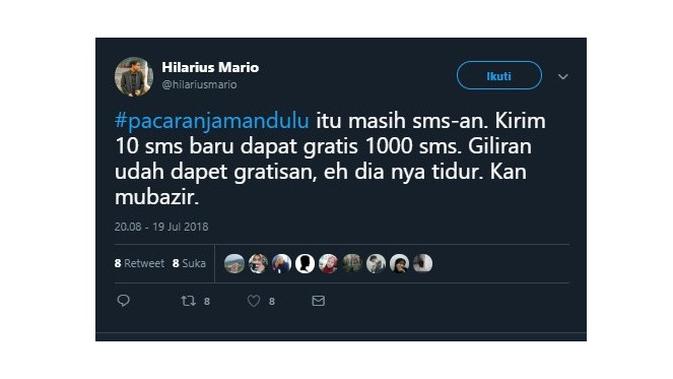Click the reply speech bubble icon

click(123, 301)
